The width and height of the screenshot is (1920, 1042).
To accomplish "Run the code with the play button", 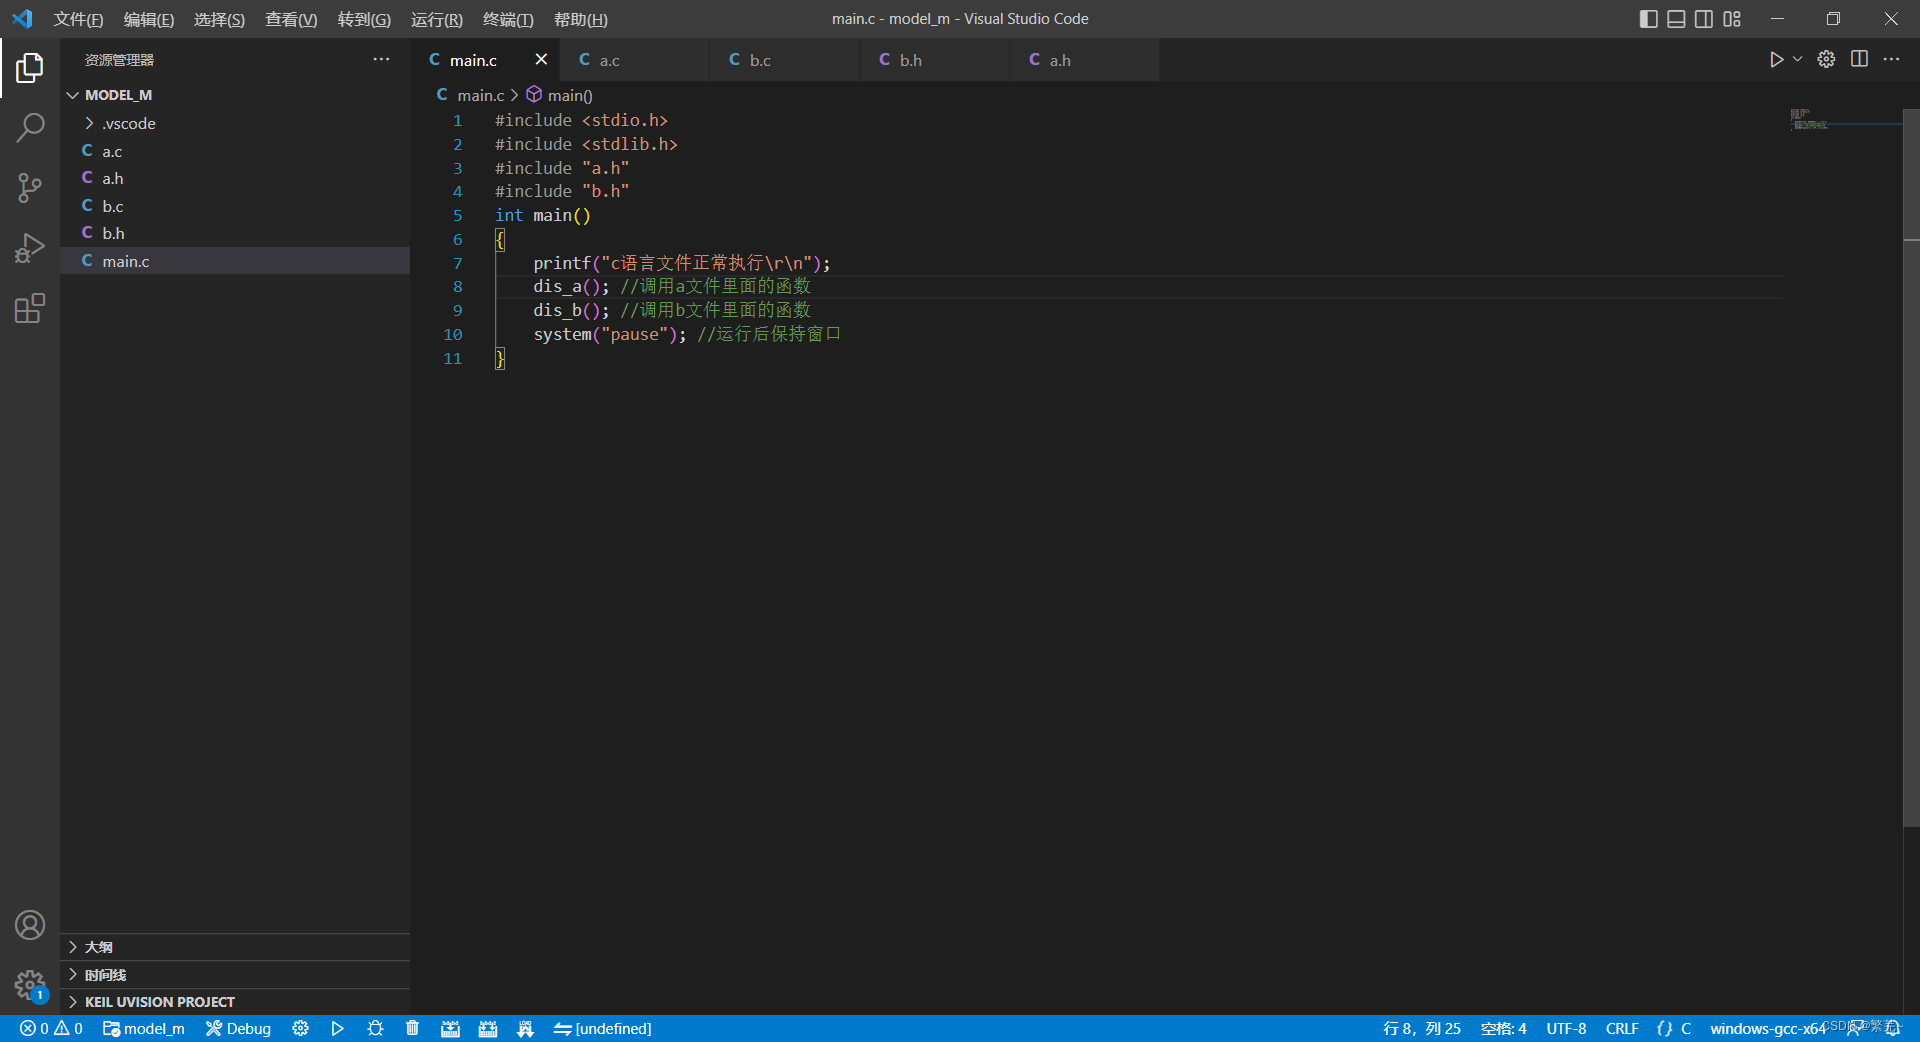I will pyautogui.click(x=1775, y=59).
